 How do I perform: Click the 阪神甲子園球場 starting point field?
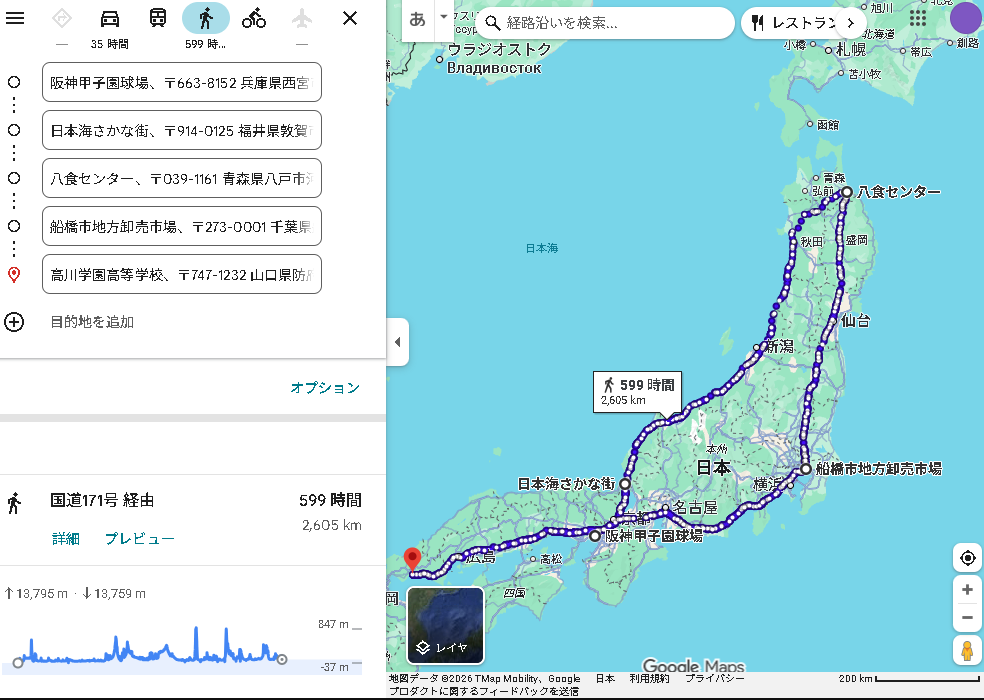coord(182,82)
